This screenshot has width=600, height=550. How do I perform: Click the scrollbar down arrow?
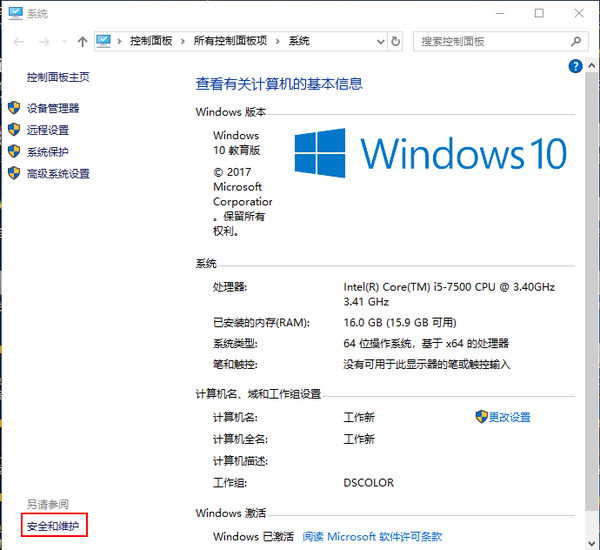(x=592, y=543)
